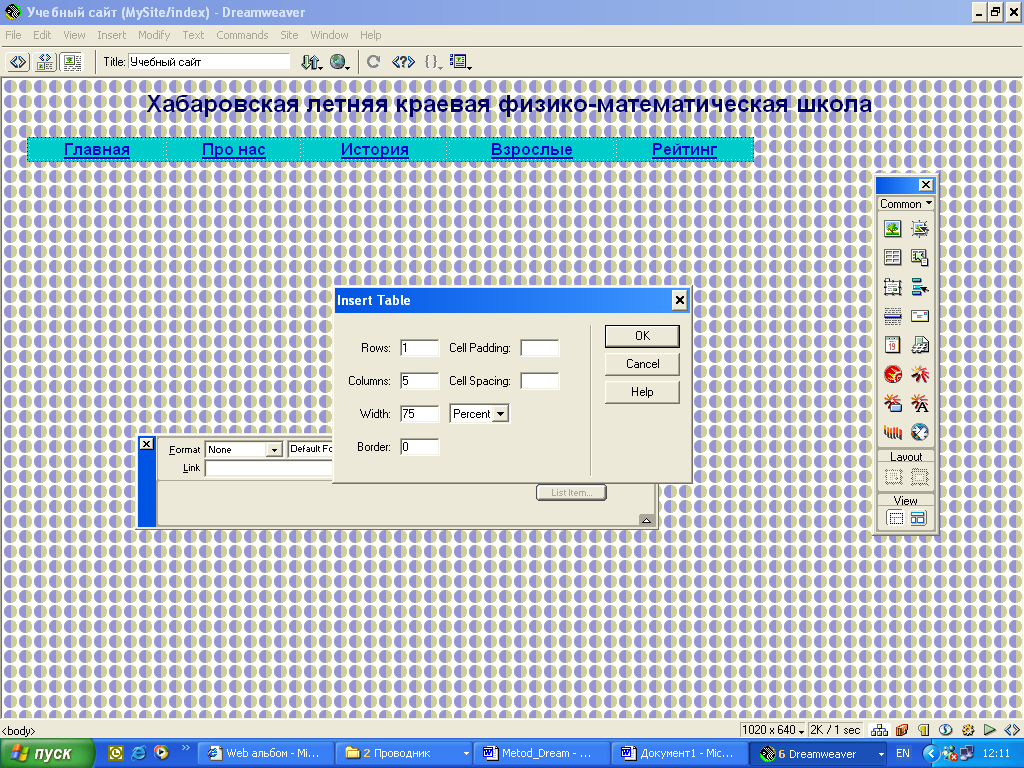Click the document Title field
Viewport: 1024px width, 768px height.
pos(209,62)
